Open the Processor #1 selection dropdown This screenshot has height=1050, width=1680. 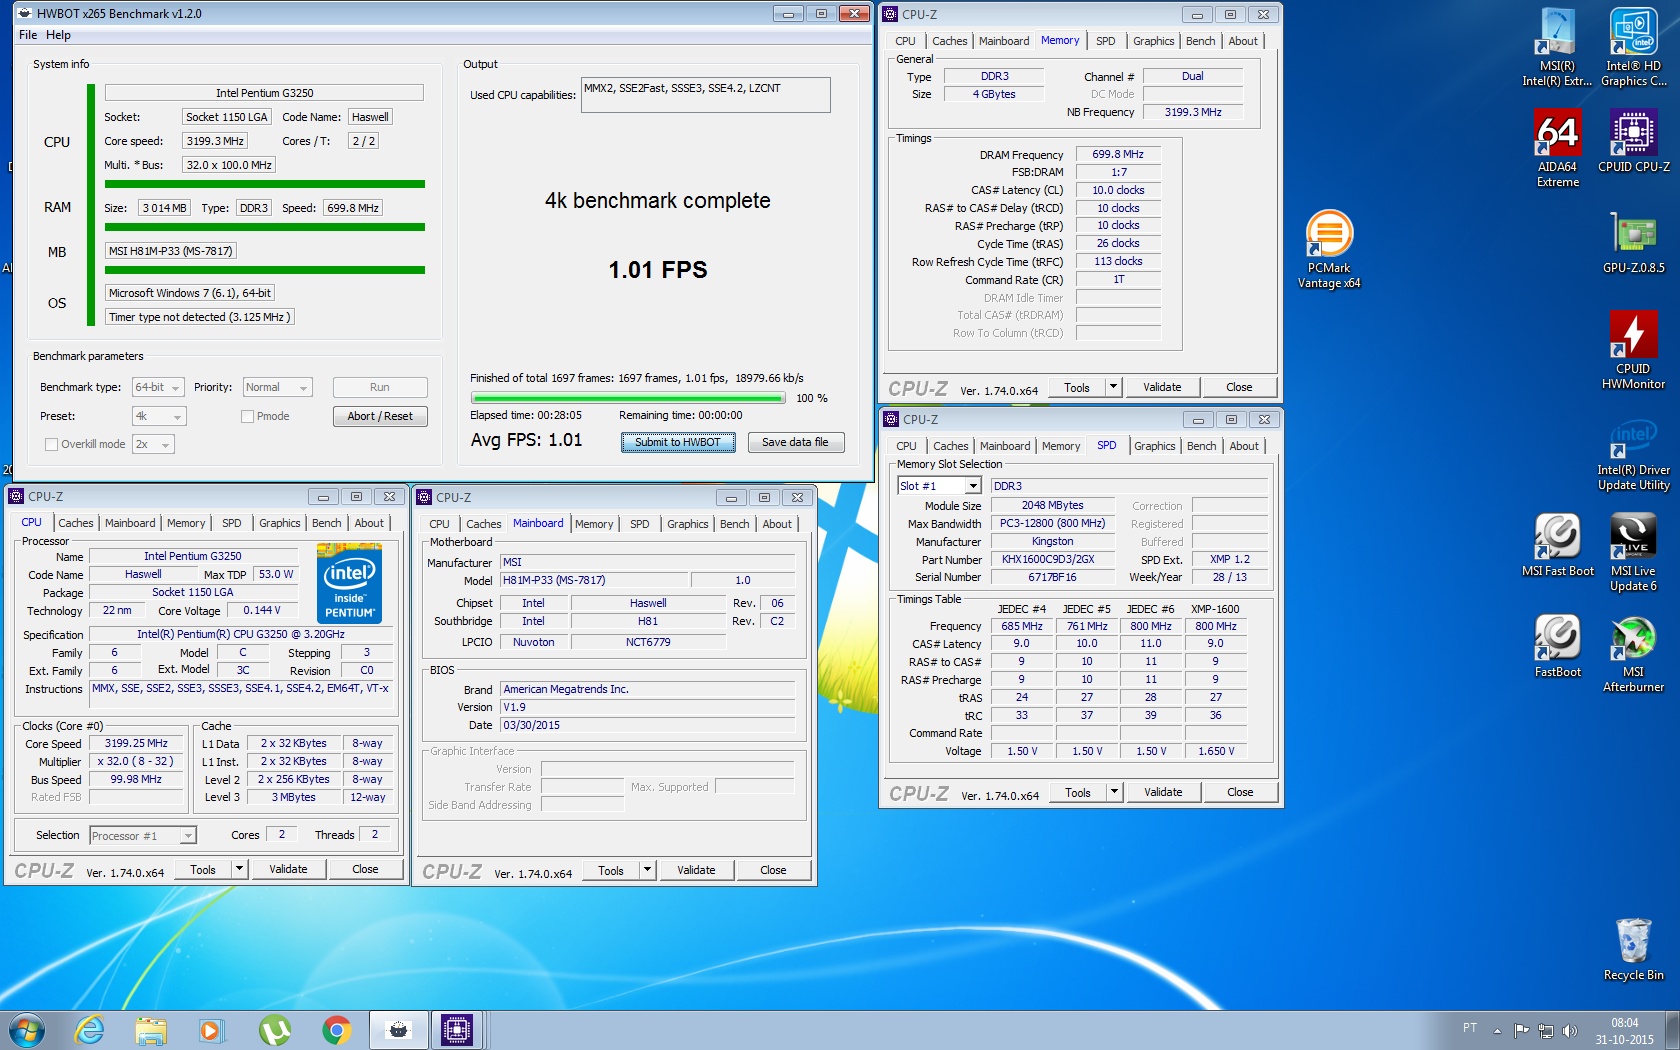pos(142,836)
